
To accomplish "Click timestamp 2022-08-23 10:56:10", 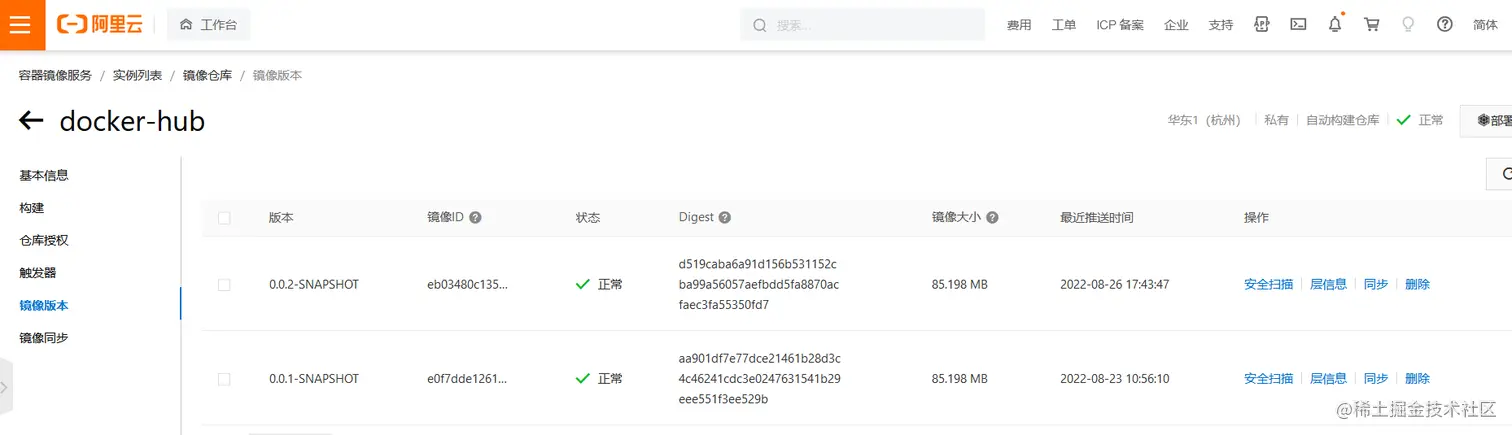I will [1114, 378].
